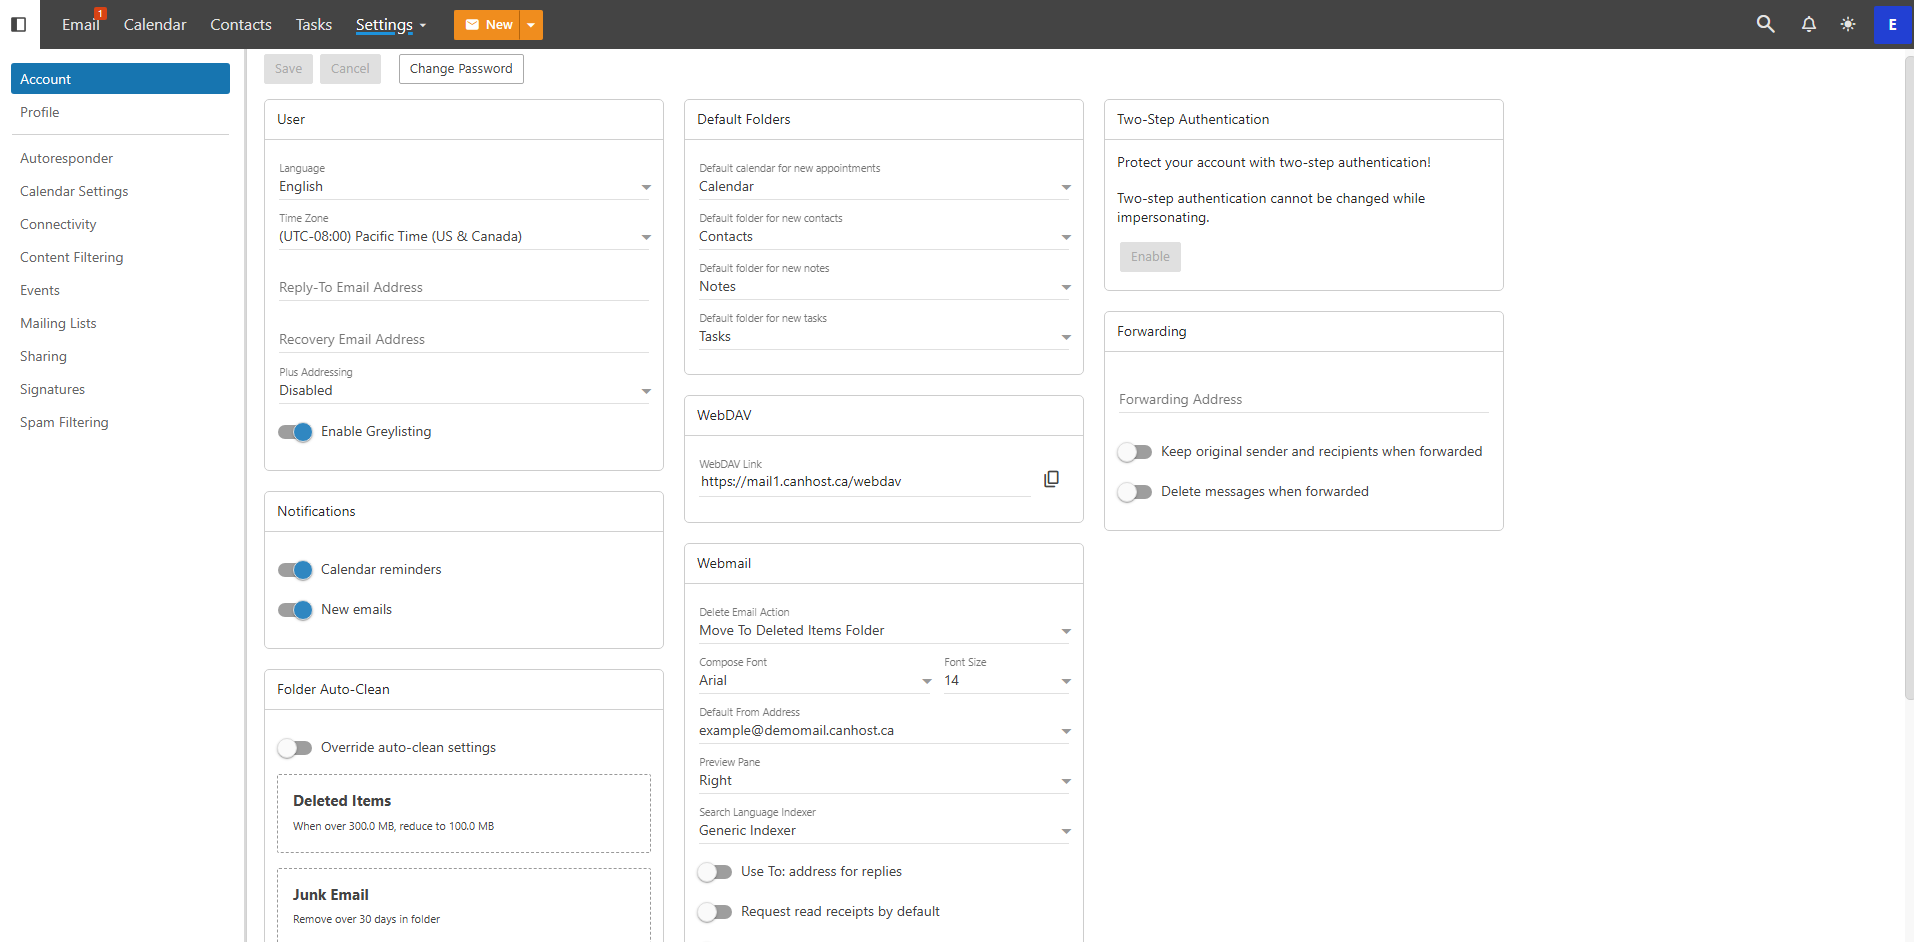Viewport: 1914px width, 942px height.
Task: Click the envelope New button
Action: [x=488, y=25]
